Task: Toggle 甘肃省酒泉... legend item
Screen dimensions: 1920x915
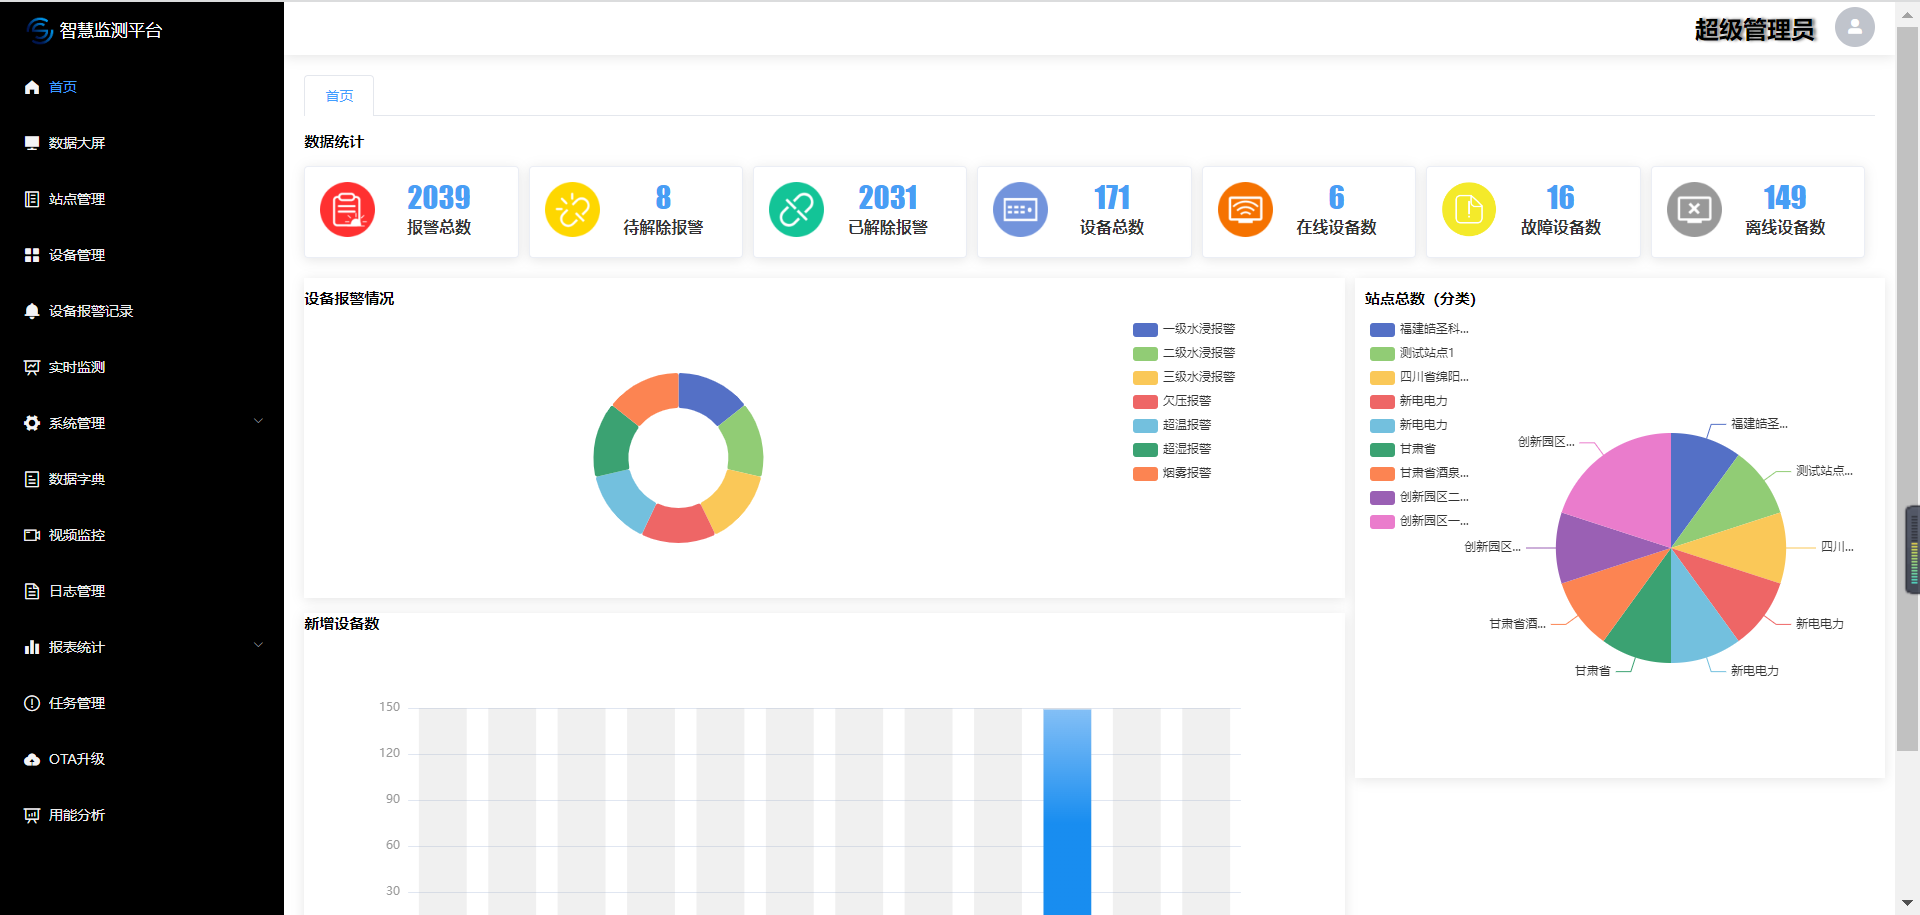Action: click(1419, 473)
